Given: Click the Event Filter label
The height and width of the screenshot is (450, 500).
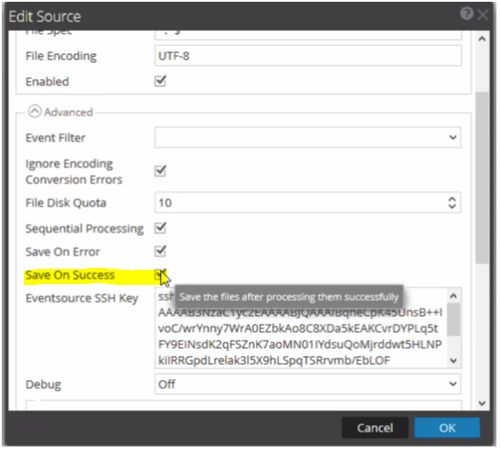Looking at the screenshot, I should [56, 138].
